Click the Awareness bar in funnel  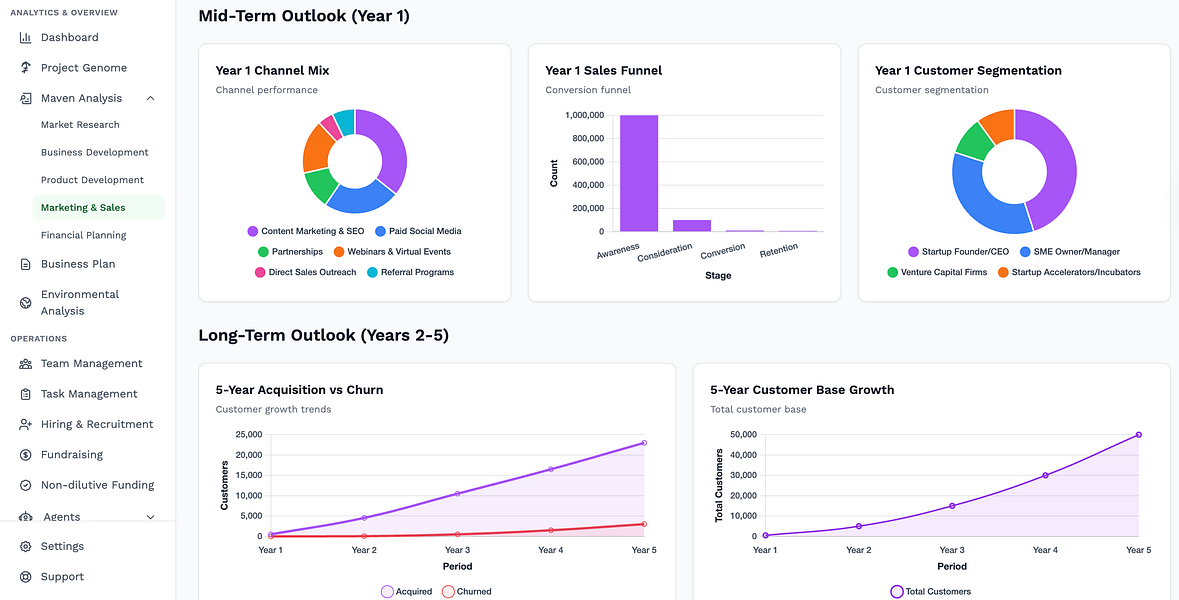point(639,173)
